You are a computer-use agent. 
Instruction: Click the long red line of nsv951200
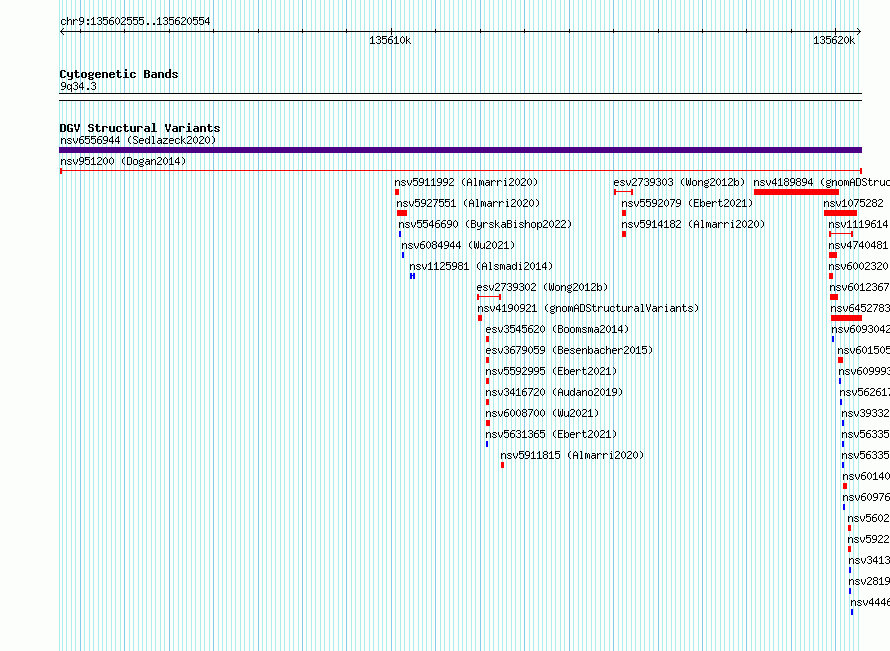pos(460,170)
